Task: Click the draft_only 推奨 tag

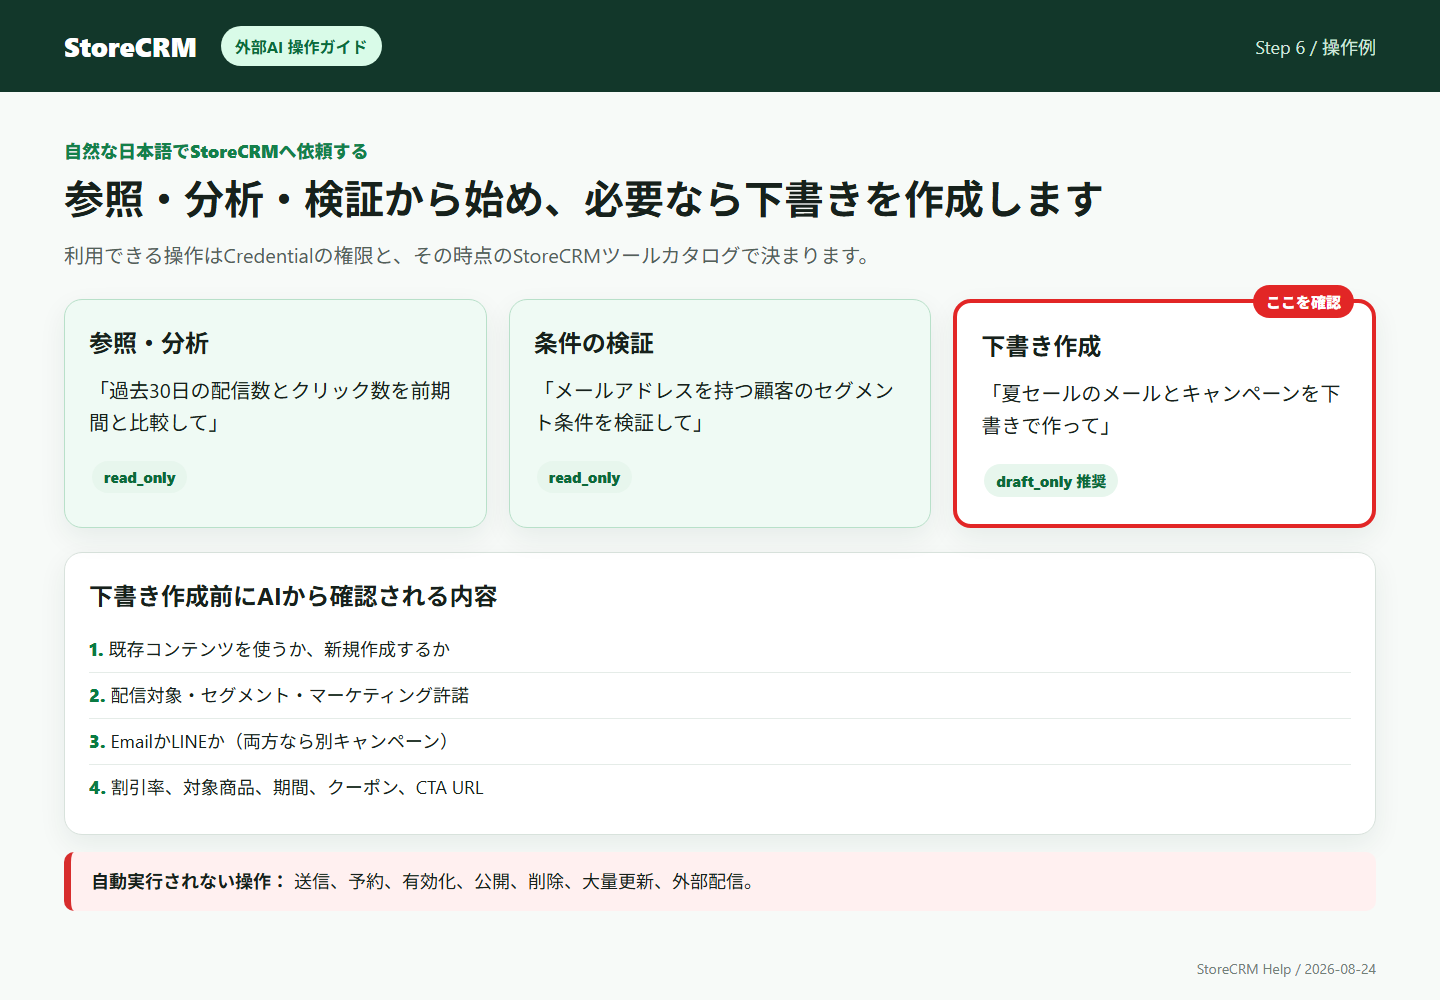Action: click(1051, 481)
